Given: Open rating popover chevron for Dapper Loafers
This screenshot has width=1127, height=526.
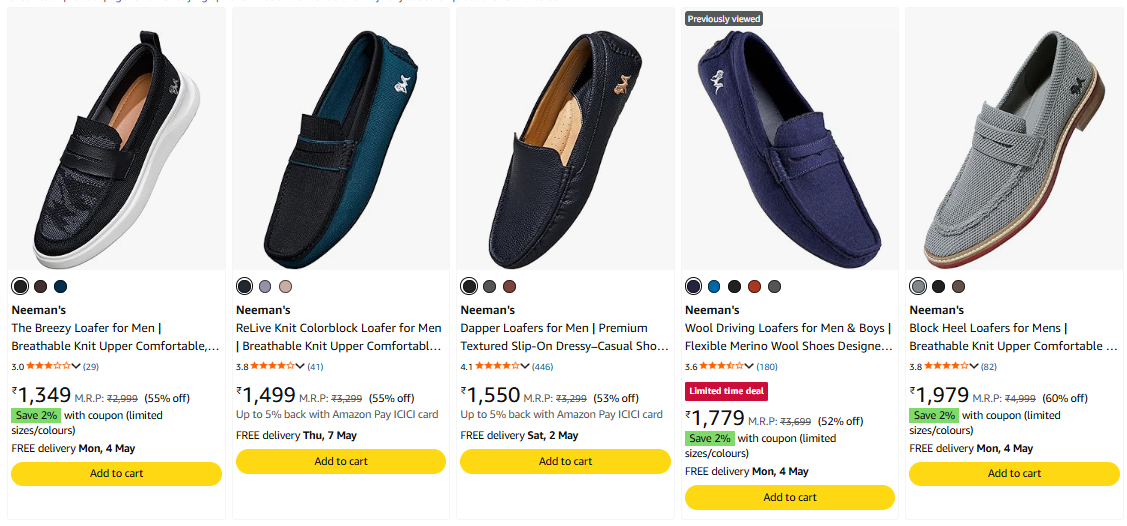Looking at the screenshot, I should [525, 366].
